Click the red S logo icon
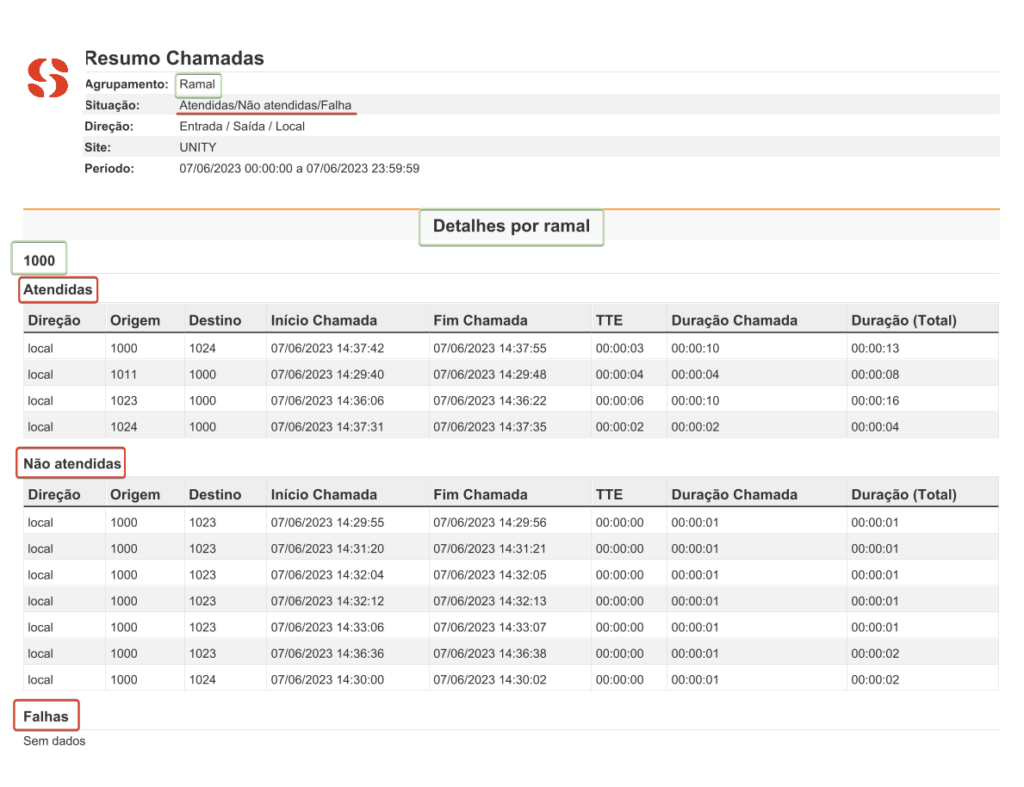 pos(47,78)
